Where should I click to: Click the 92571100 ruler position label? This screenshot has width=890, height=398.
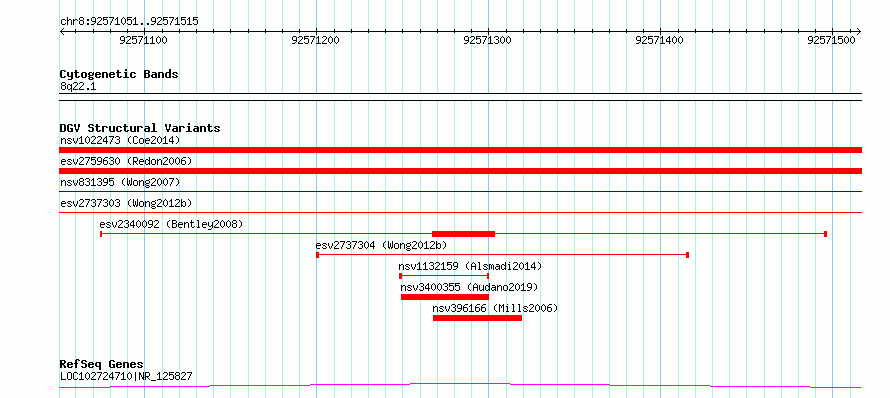coord(144,40)
